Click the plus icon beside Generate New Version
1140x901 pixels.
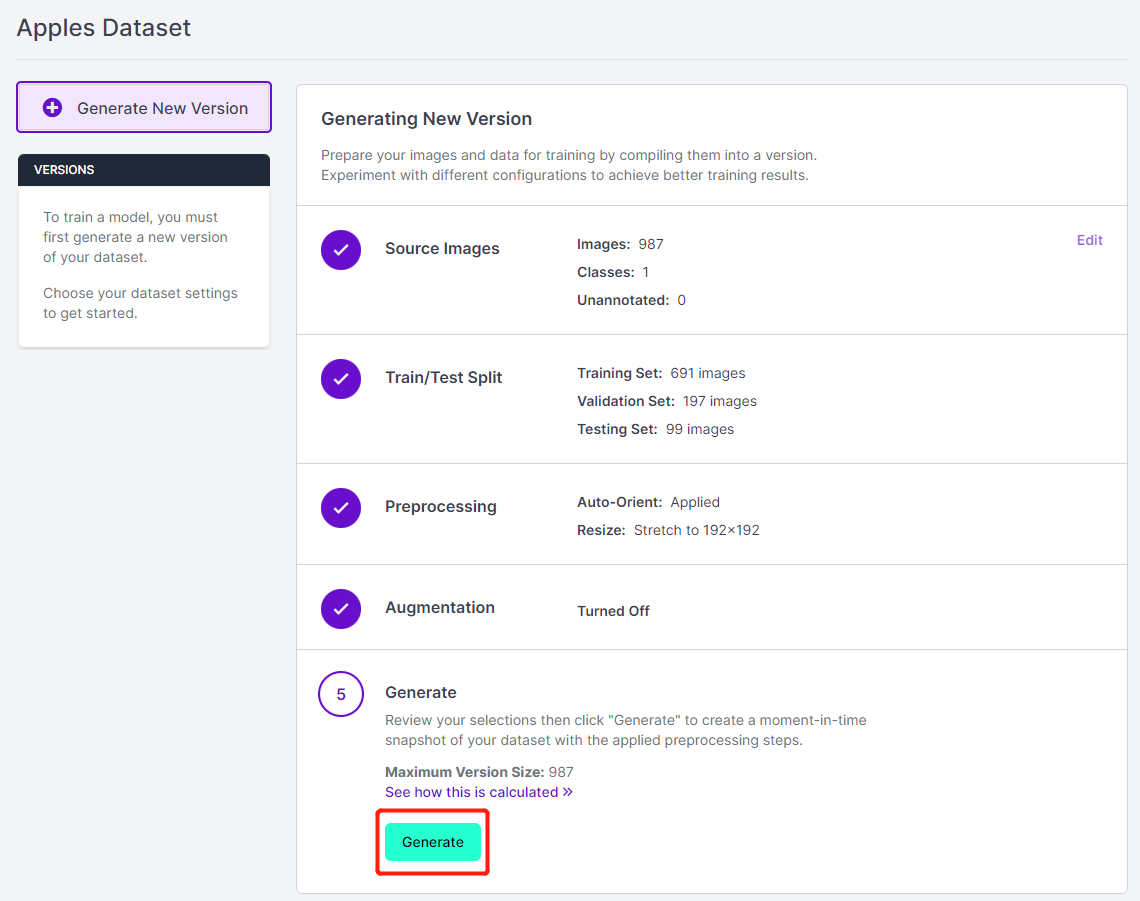[x=53, y=108]
